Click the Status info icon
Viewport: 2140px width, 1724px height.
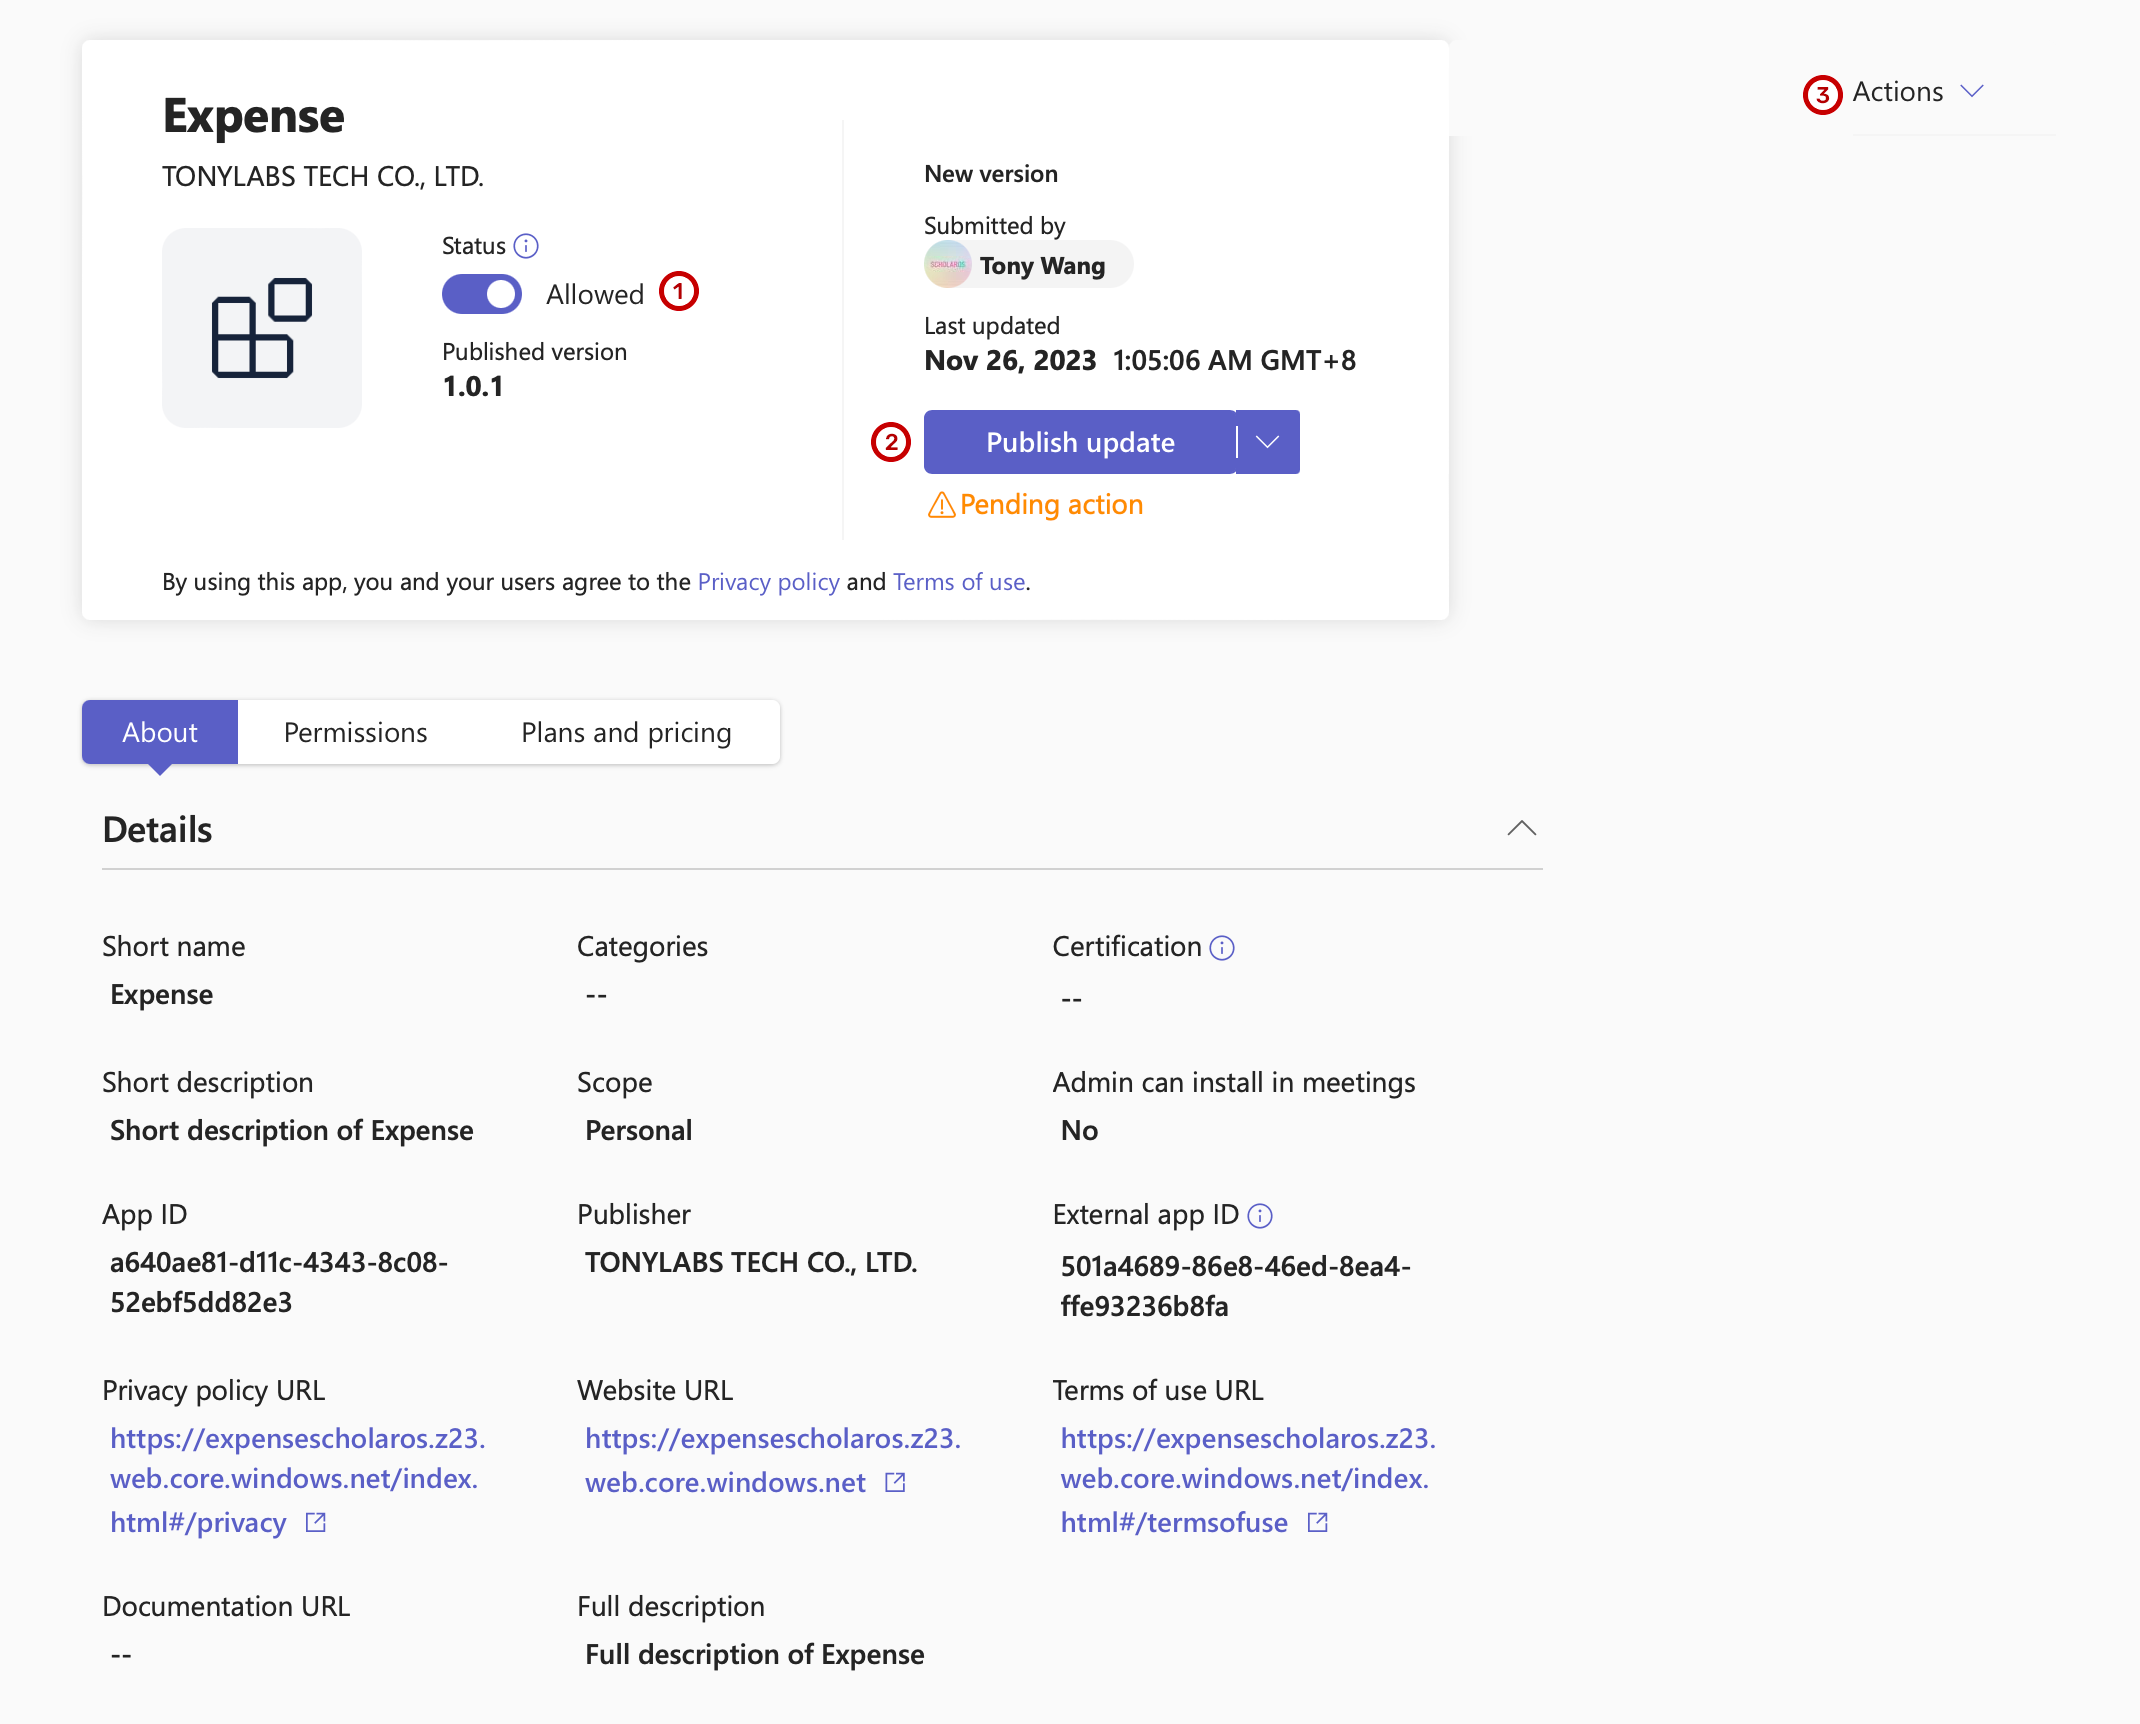526,246
